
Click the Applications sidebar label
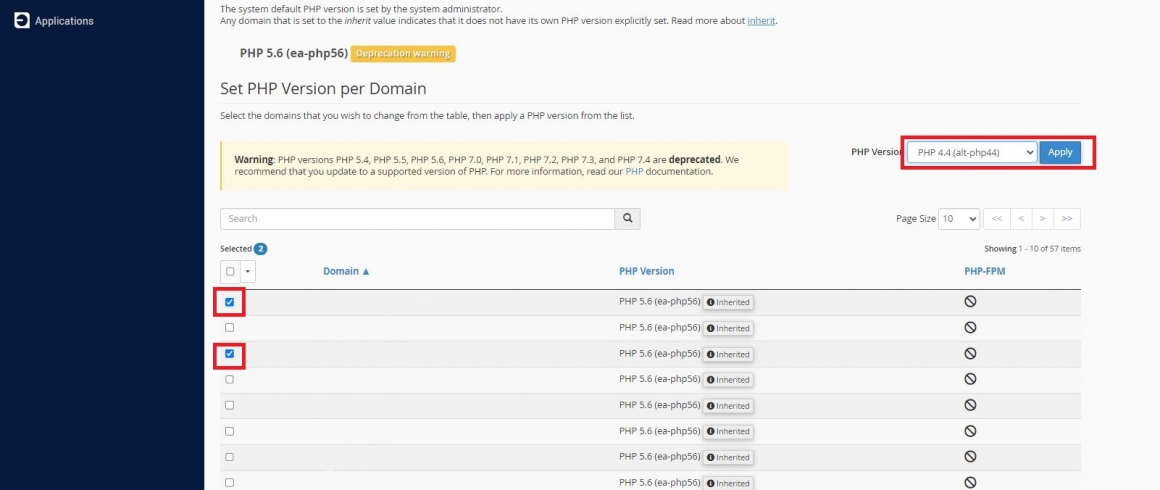64,21
